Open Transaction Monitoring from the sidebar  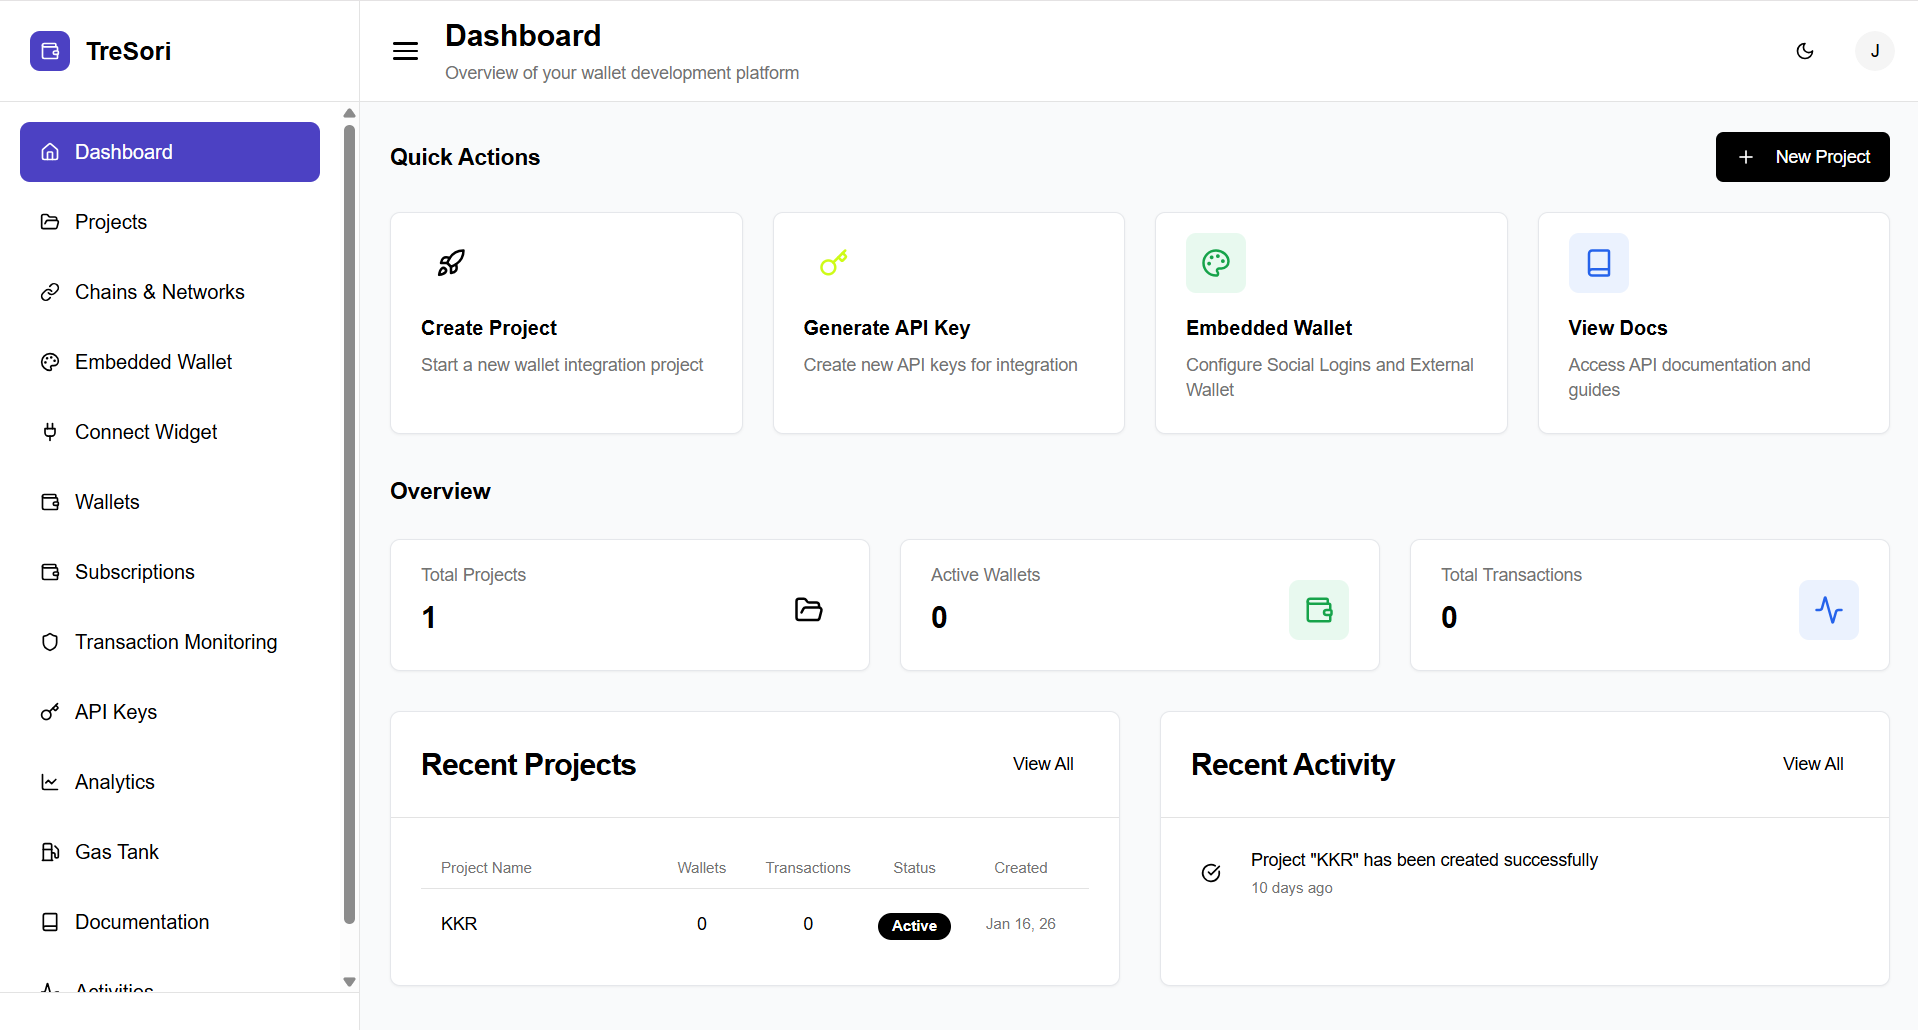[176, 642]
